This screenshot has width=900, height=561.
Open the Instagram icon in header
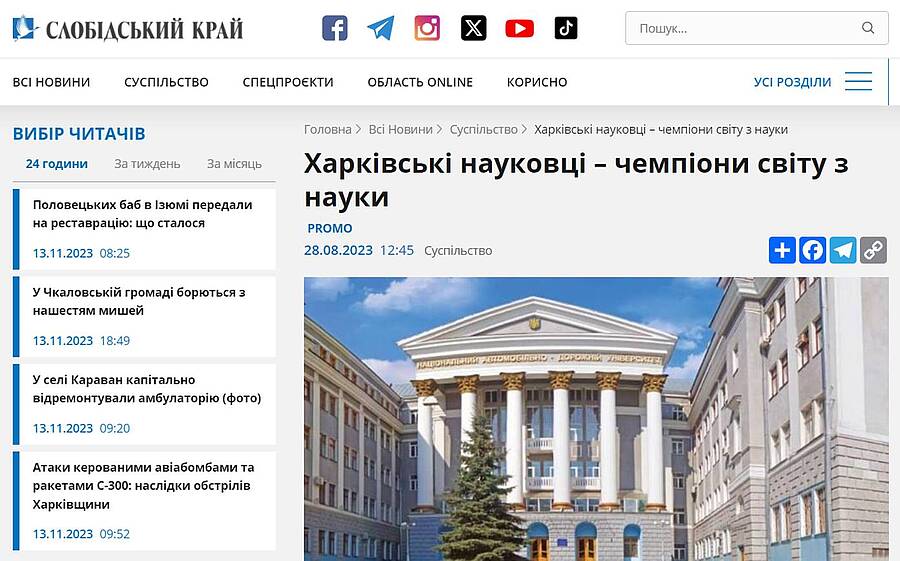click(x=427, y=28)
